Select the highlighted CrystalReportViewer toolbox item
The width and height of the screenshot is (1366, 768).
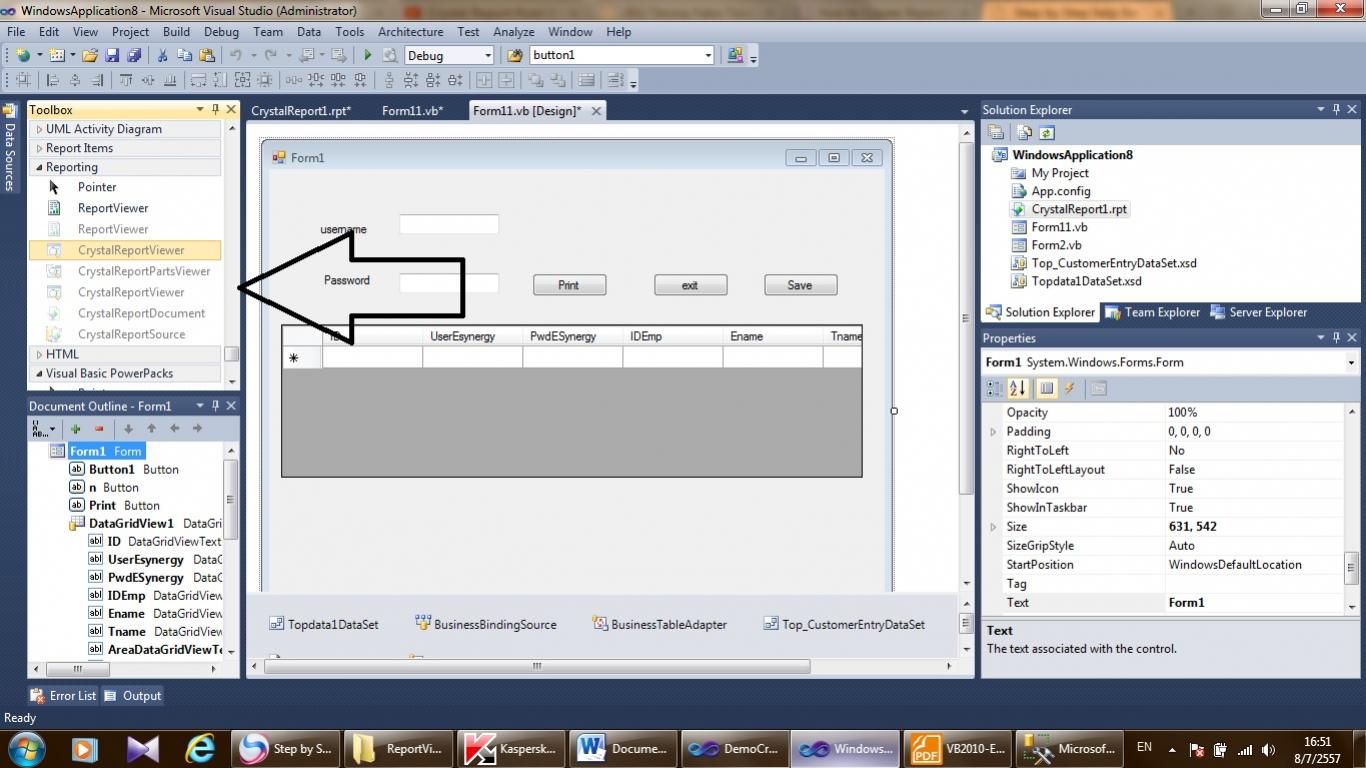click(x=125, y=250)
